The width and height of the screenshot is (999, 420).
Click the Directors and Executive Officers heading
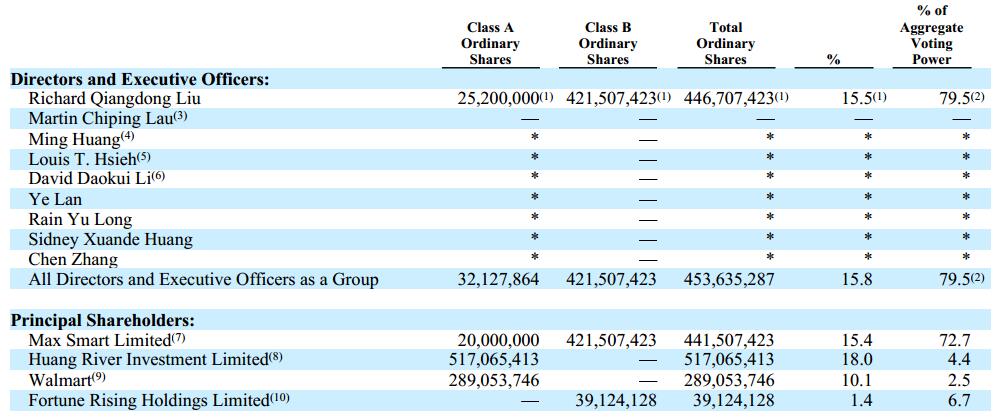point(140,80)
